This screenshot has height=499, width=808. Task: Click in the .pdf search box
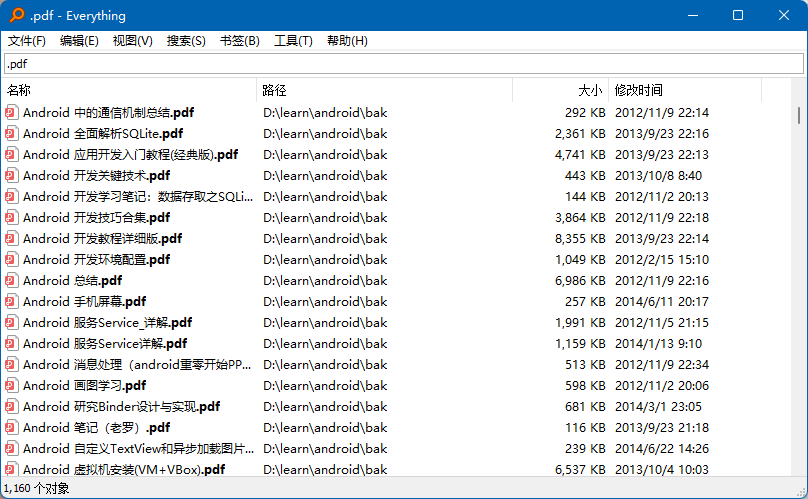point(404,64)
